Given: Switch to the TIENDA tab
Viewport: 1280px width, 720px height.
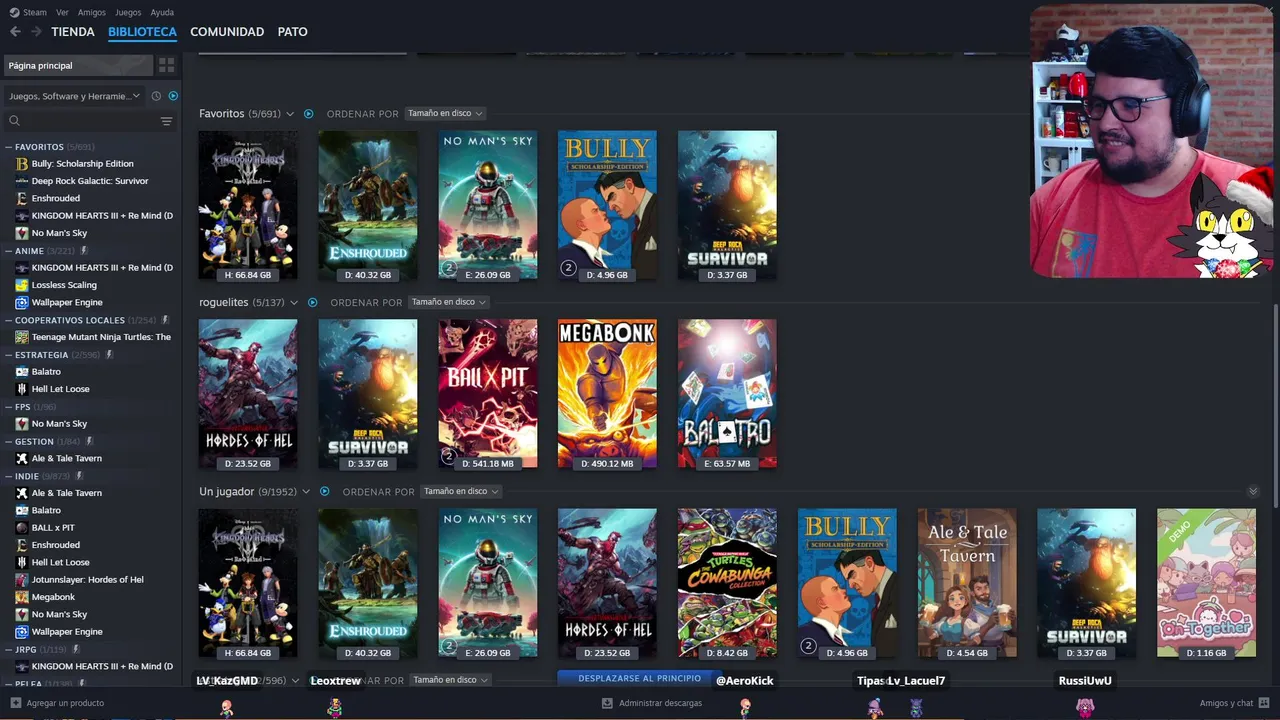Looking at the screenshot, I should pos(73,32).
